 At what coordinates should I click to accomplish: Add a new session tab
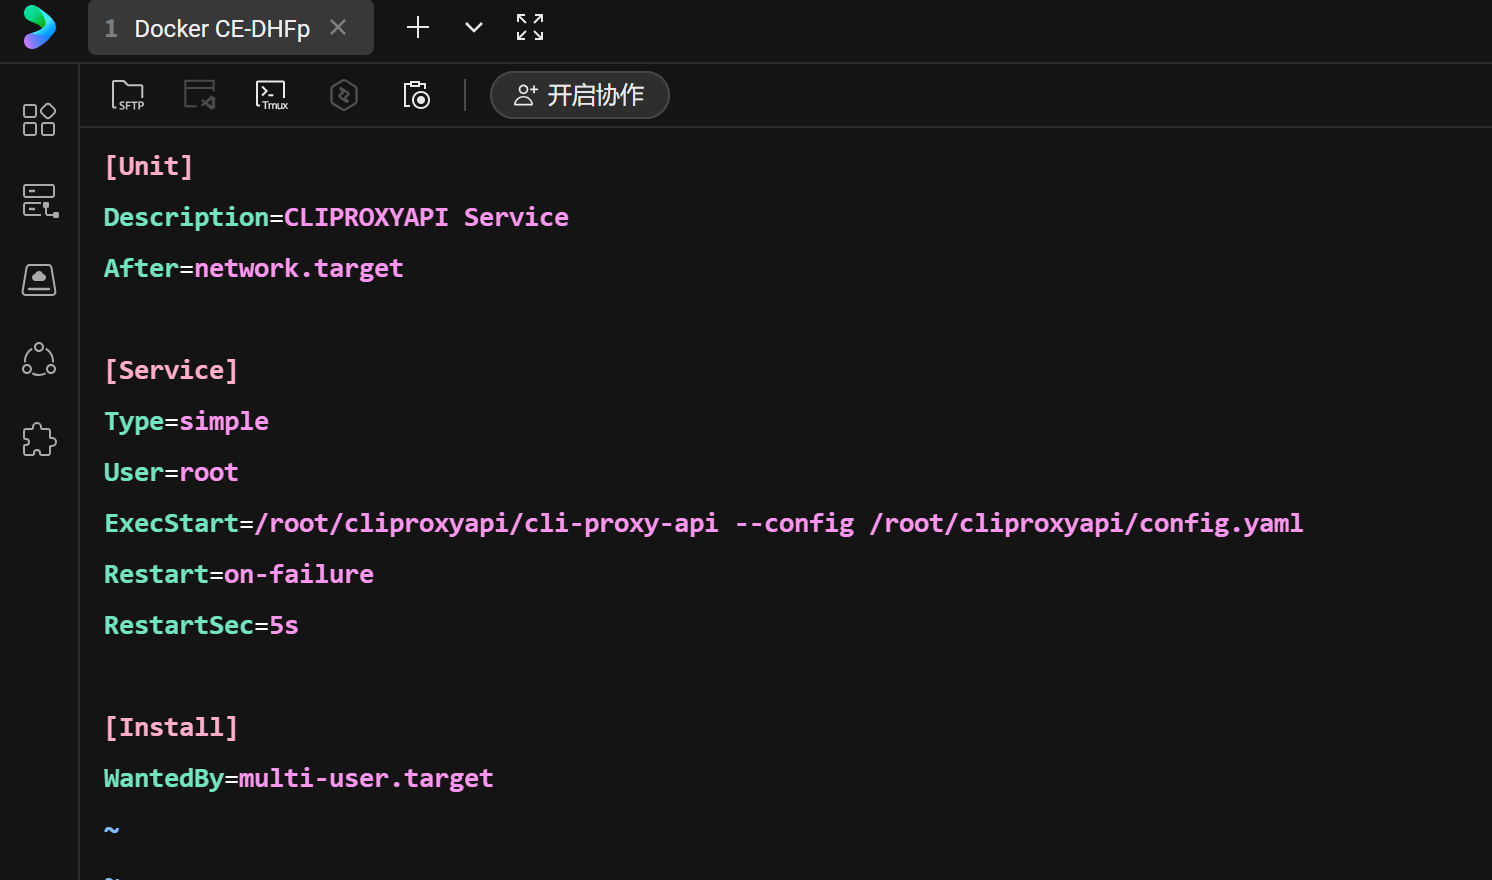pyautogui.click(x=418, y=27)
